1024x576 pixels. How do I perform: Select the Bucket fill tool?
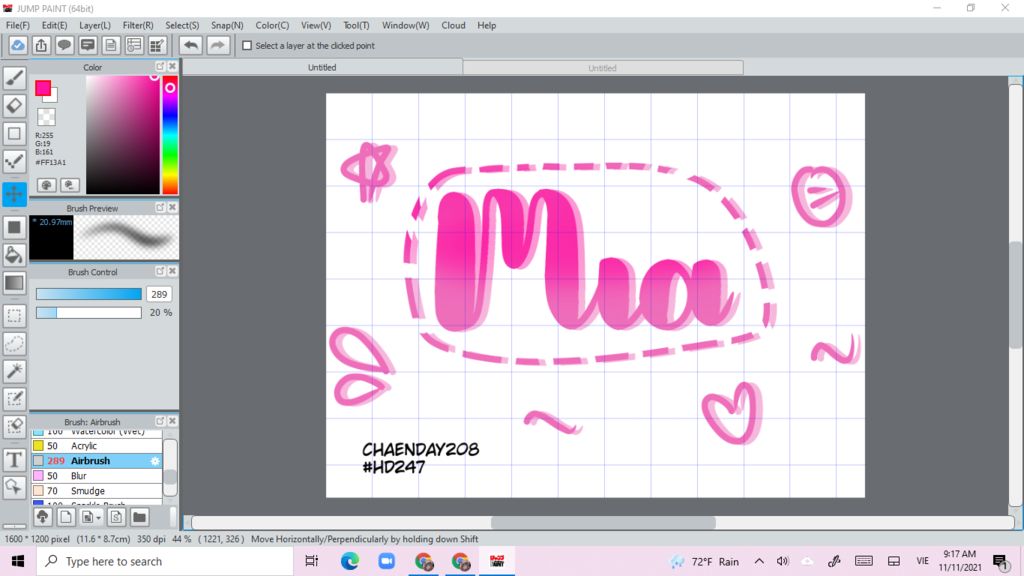[14, 255]
